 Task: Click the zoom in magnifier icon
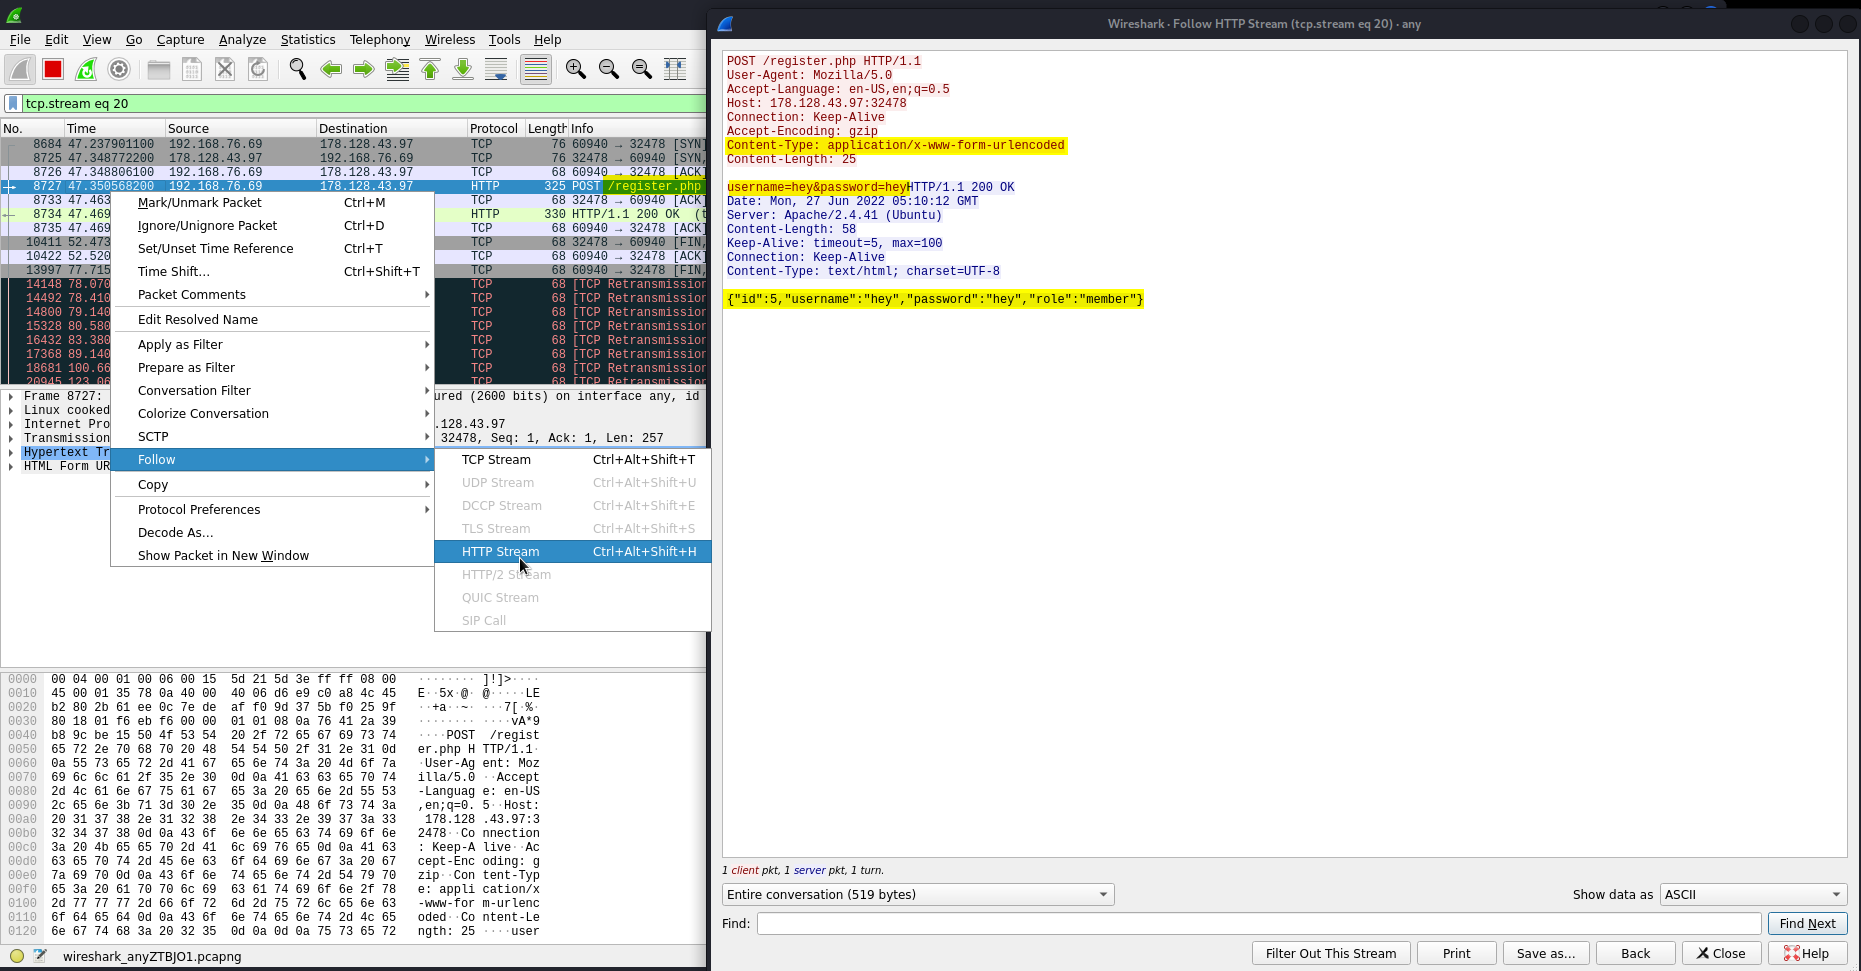575,69
